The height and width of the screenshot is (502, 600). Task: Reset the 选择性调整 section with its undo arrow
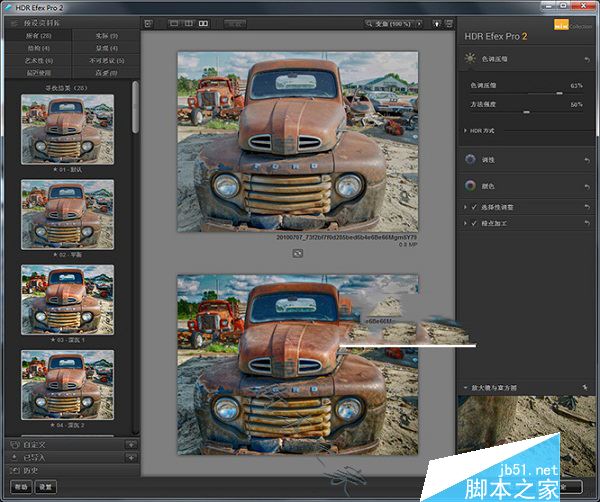pyautogui.click(x=587, y=207)
